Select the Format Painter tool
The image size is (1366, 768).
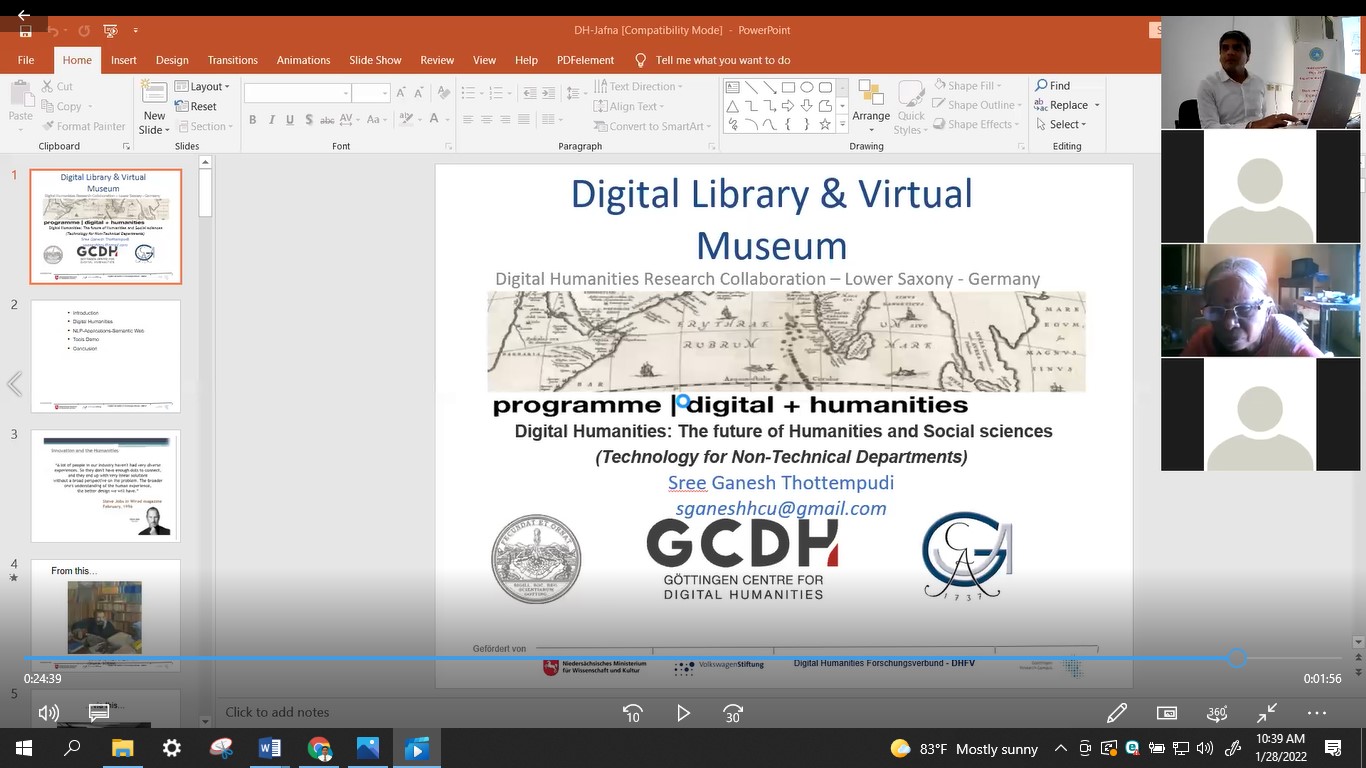tap(83, 126)
